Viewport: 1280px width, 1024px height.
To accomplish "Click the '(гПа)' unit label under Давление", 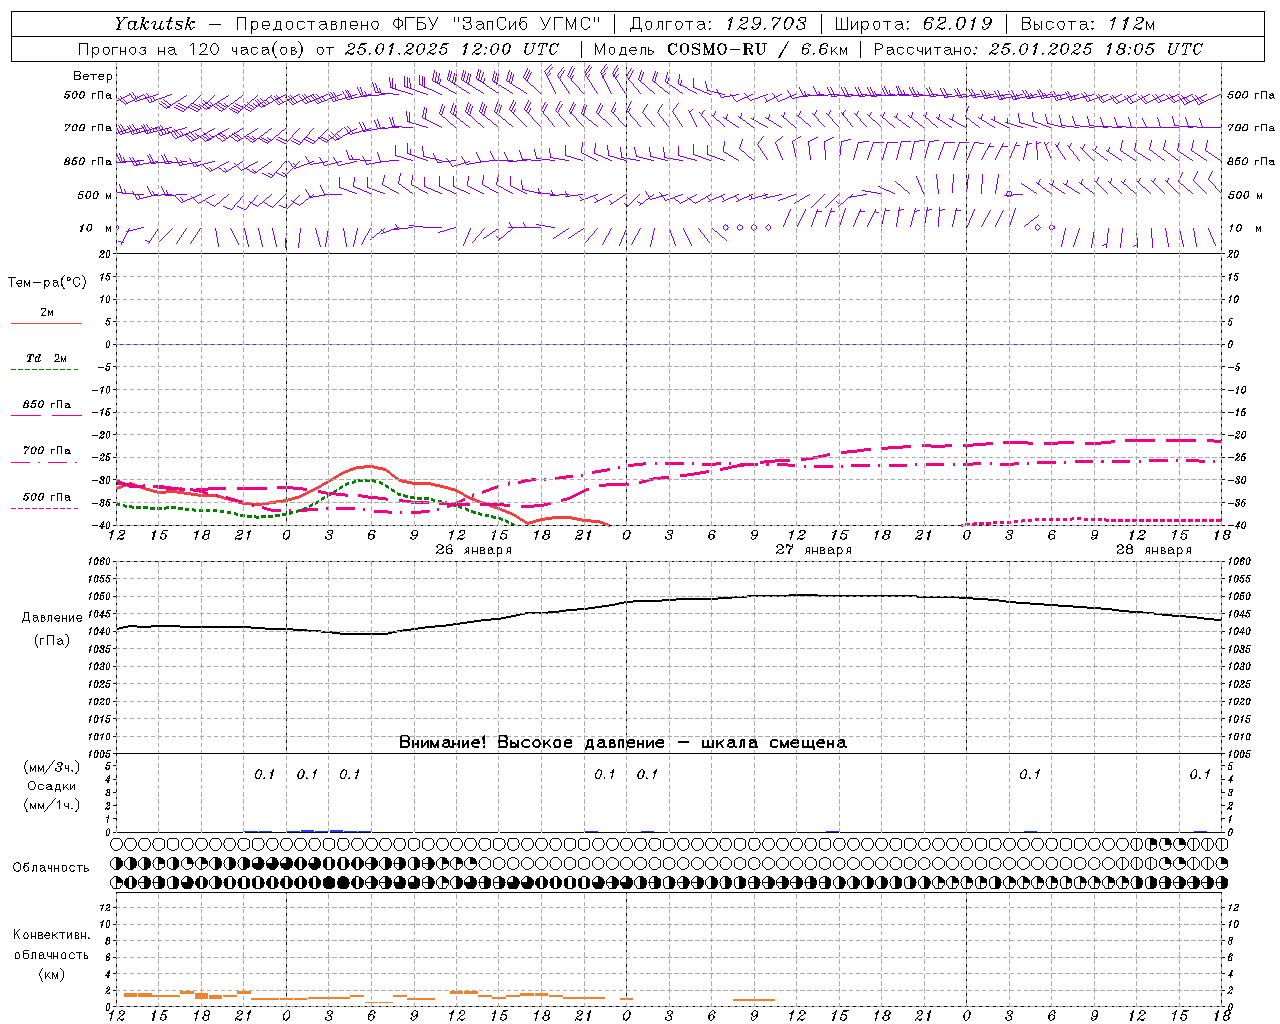I will (x=51, y=641).
